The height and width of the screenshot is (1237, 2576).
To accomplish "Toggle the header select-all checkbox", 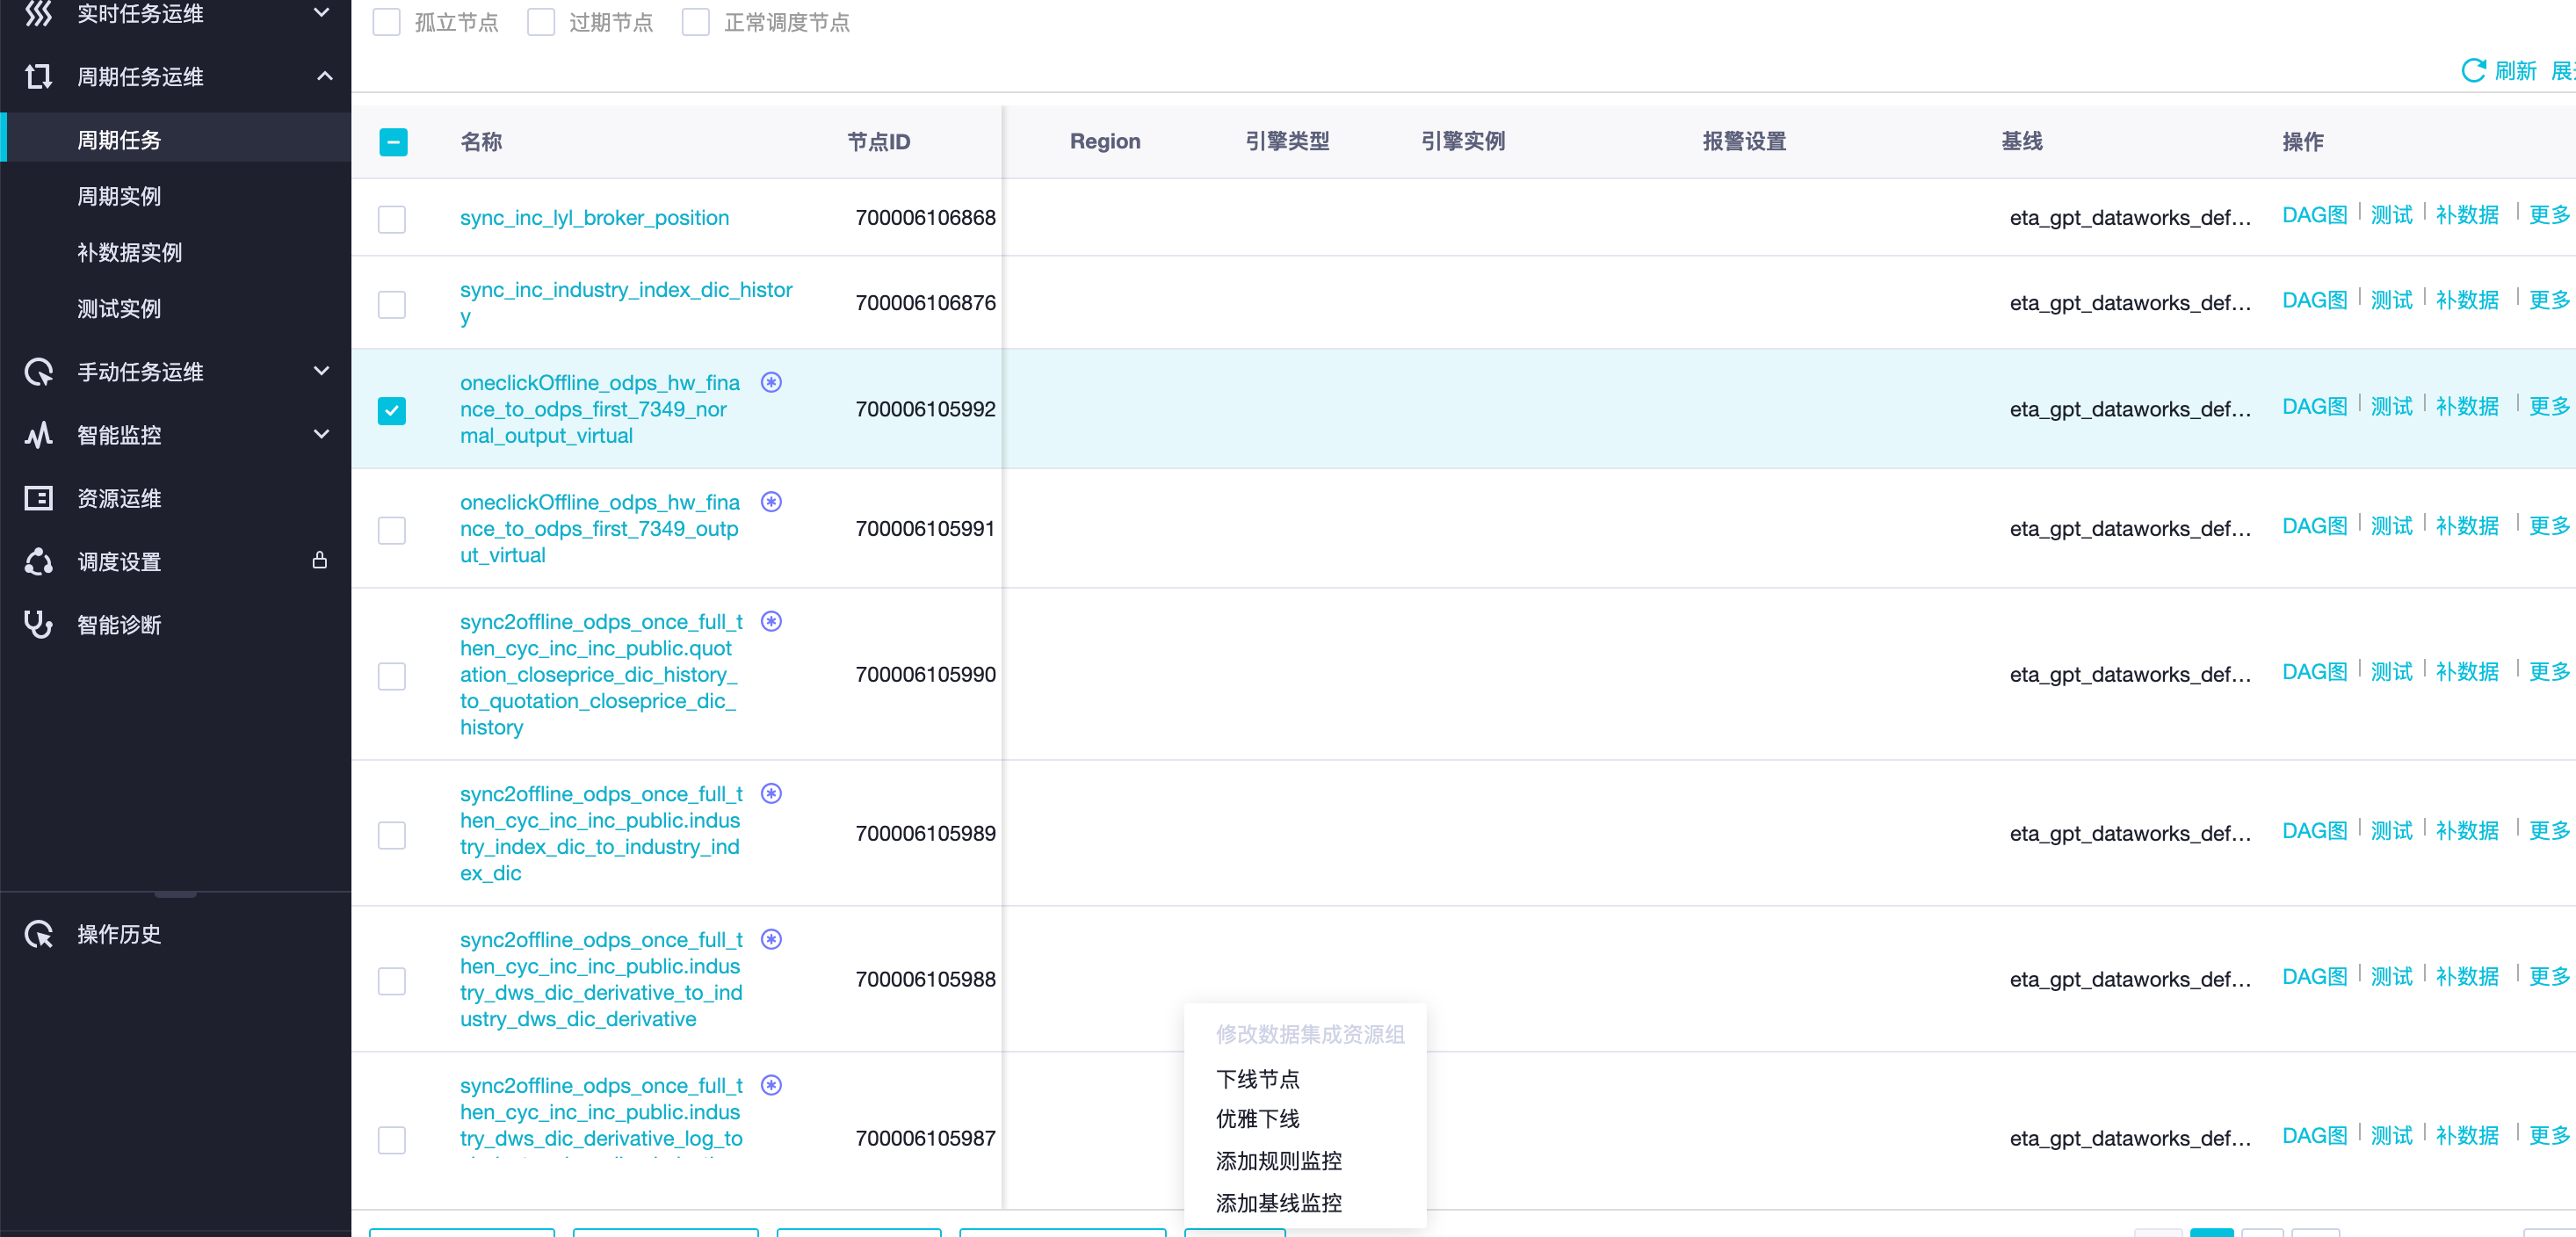I will pos(393,142).
